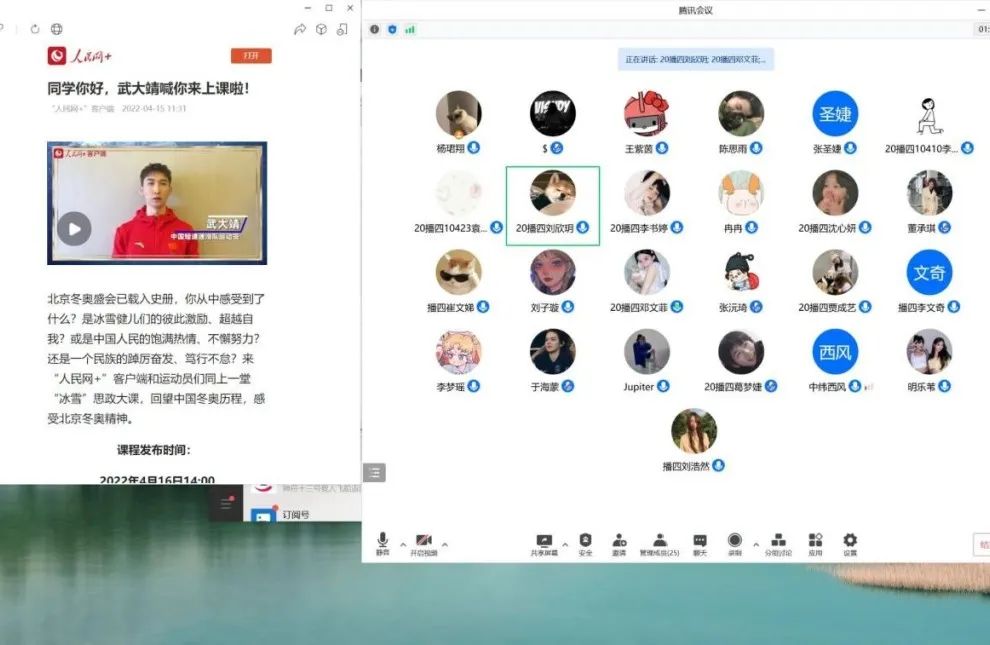Open meeting settings gear icon
This screenshot has width=990, height=645.
coord(850,541)
